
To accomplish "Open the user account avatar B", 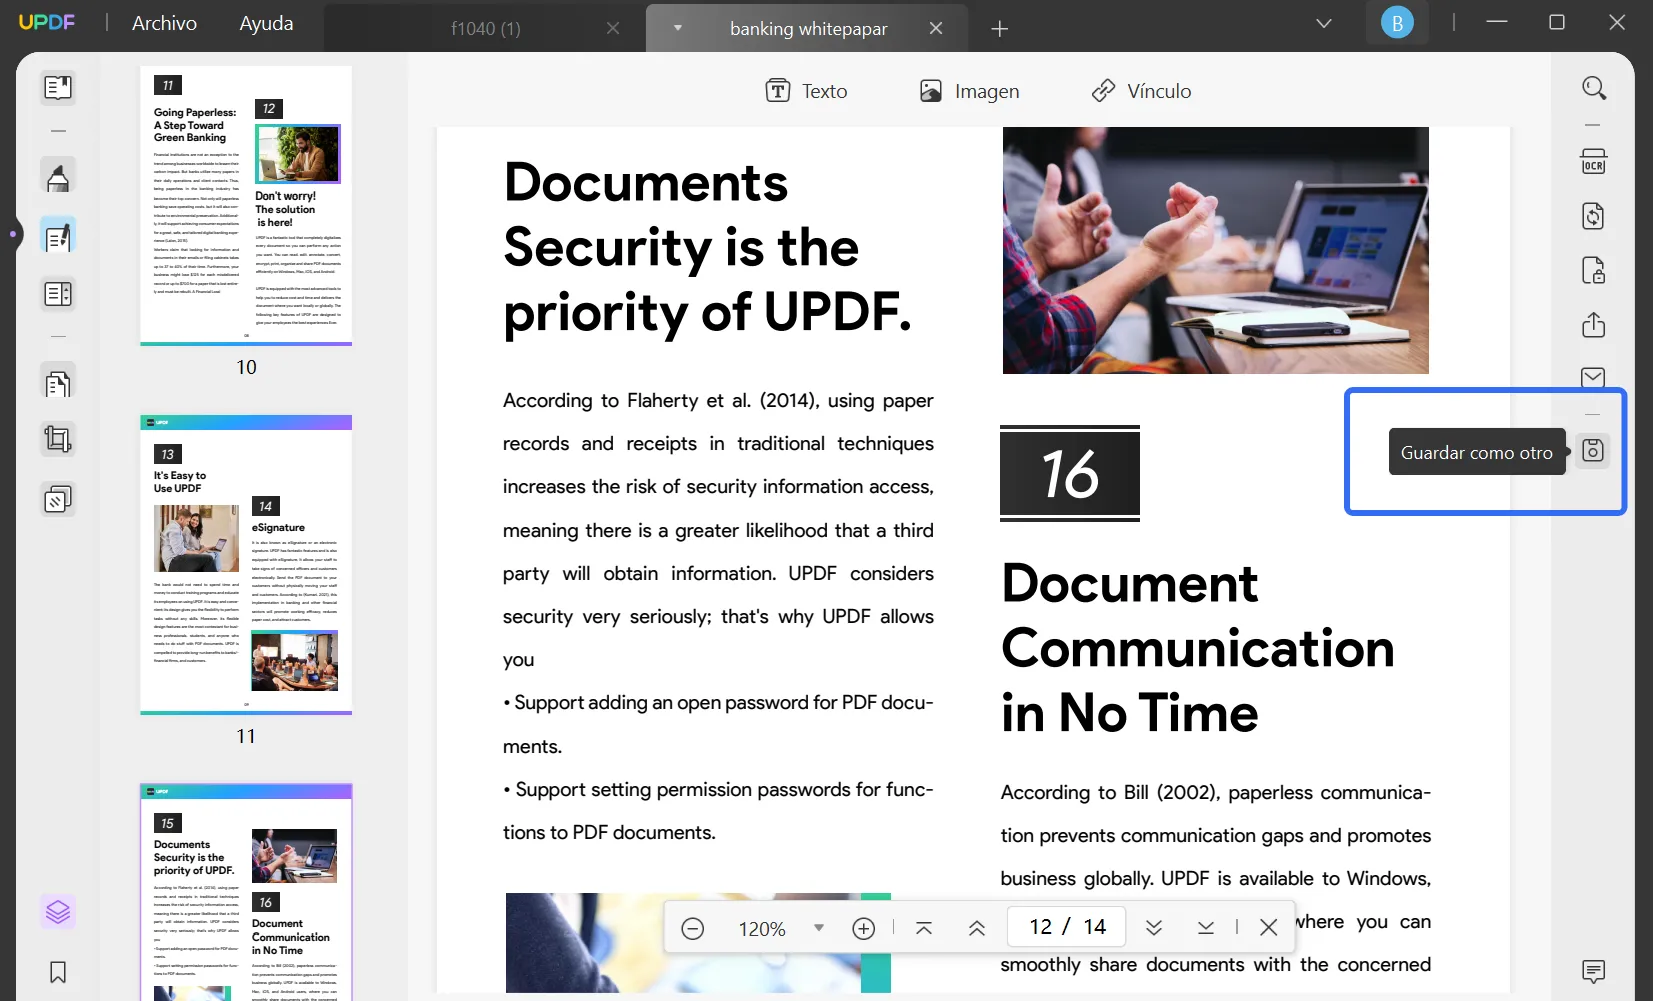I will [x=1397, y=22].
